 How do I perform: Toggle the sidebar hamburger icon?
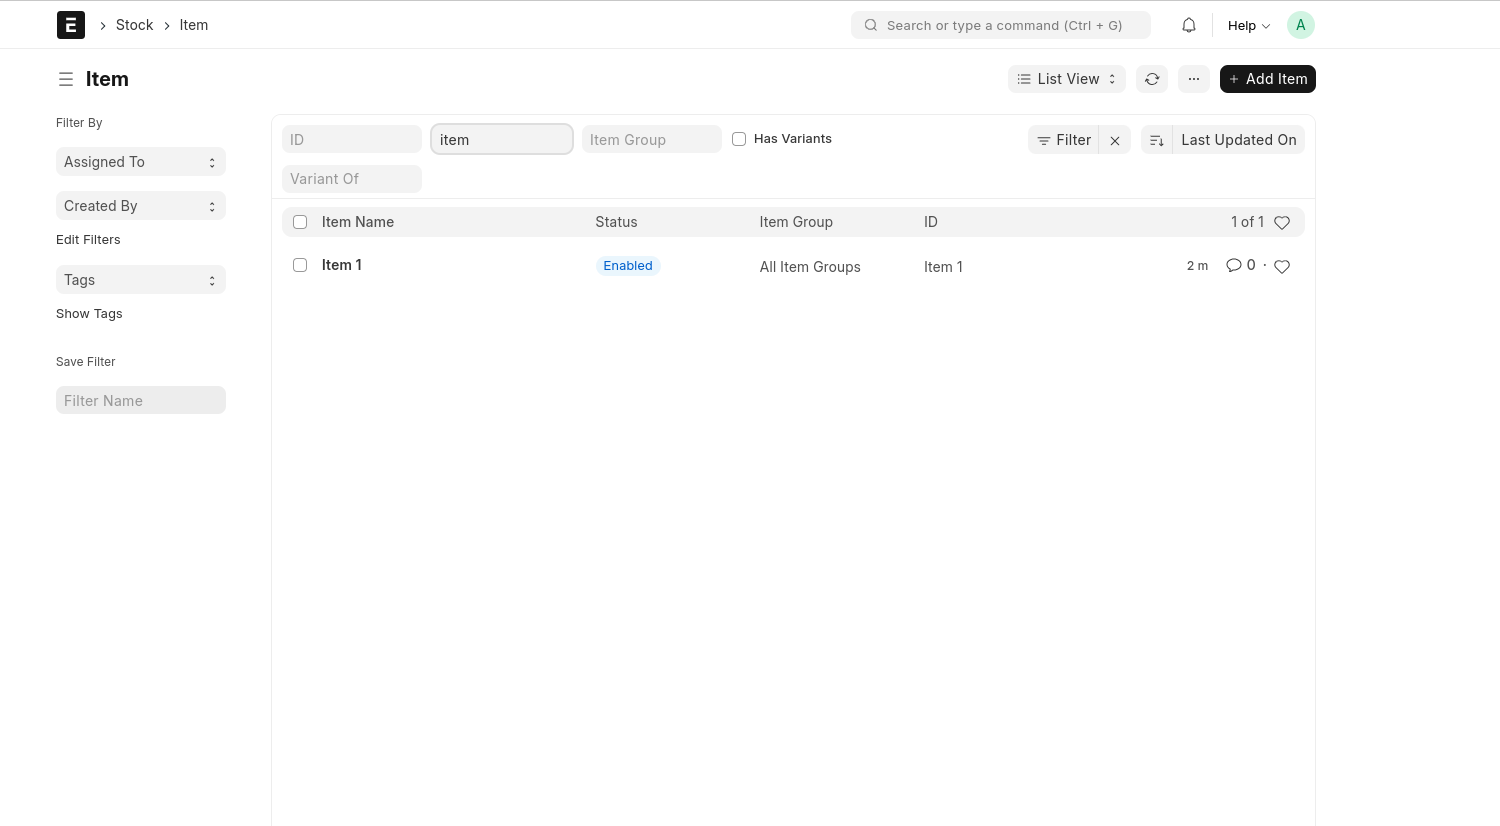pyautogui.click(x=66, y=79)
